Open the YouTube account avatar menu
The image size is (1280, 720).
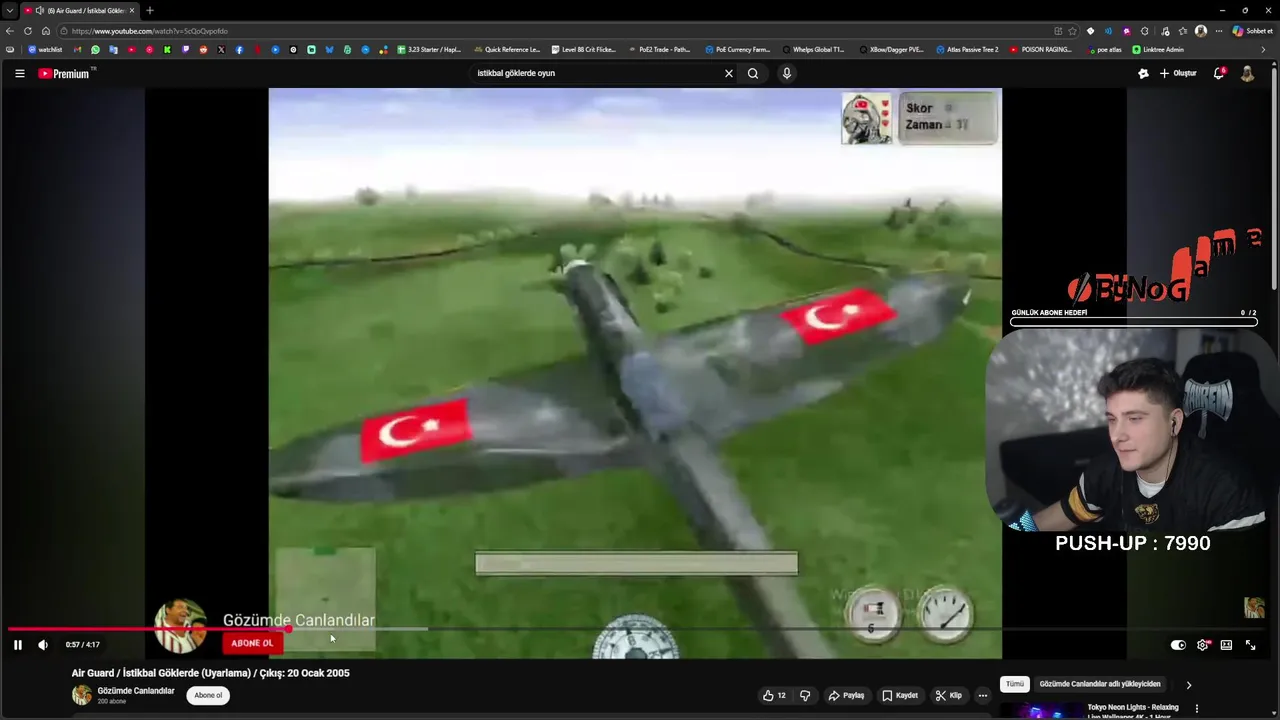[x=1247, y=73]
